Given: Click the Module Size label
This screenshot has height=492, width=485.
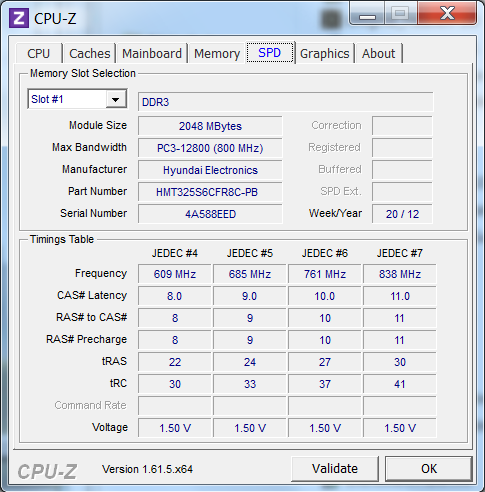Looking at the screenshot, I should (98, 125).
